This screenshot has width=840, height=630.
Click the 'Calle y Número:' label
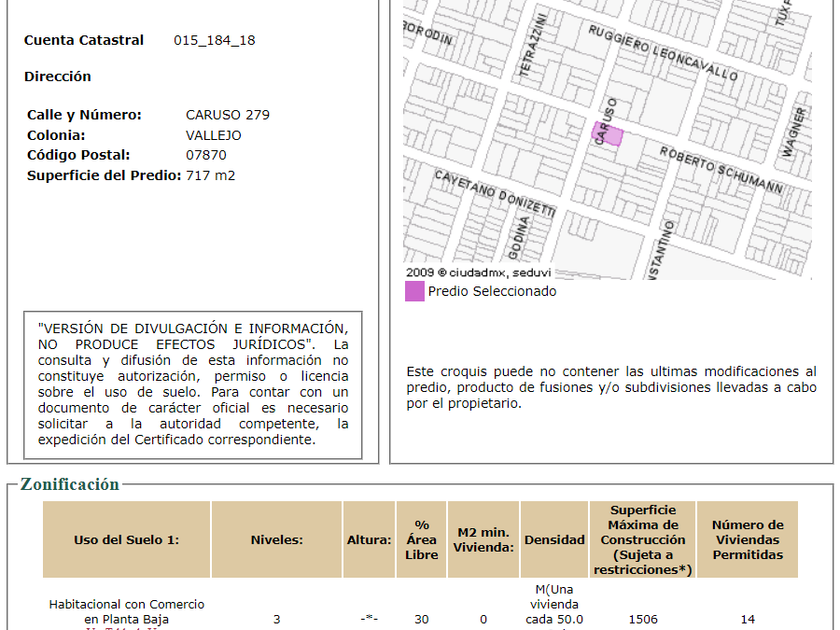[x=84, y=115]
